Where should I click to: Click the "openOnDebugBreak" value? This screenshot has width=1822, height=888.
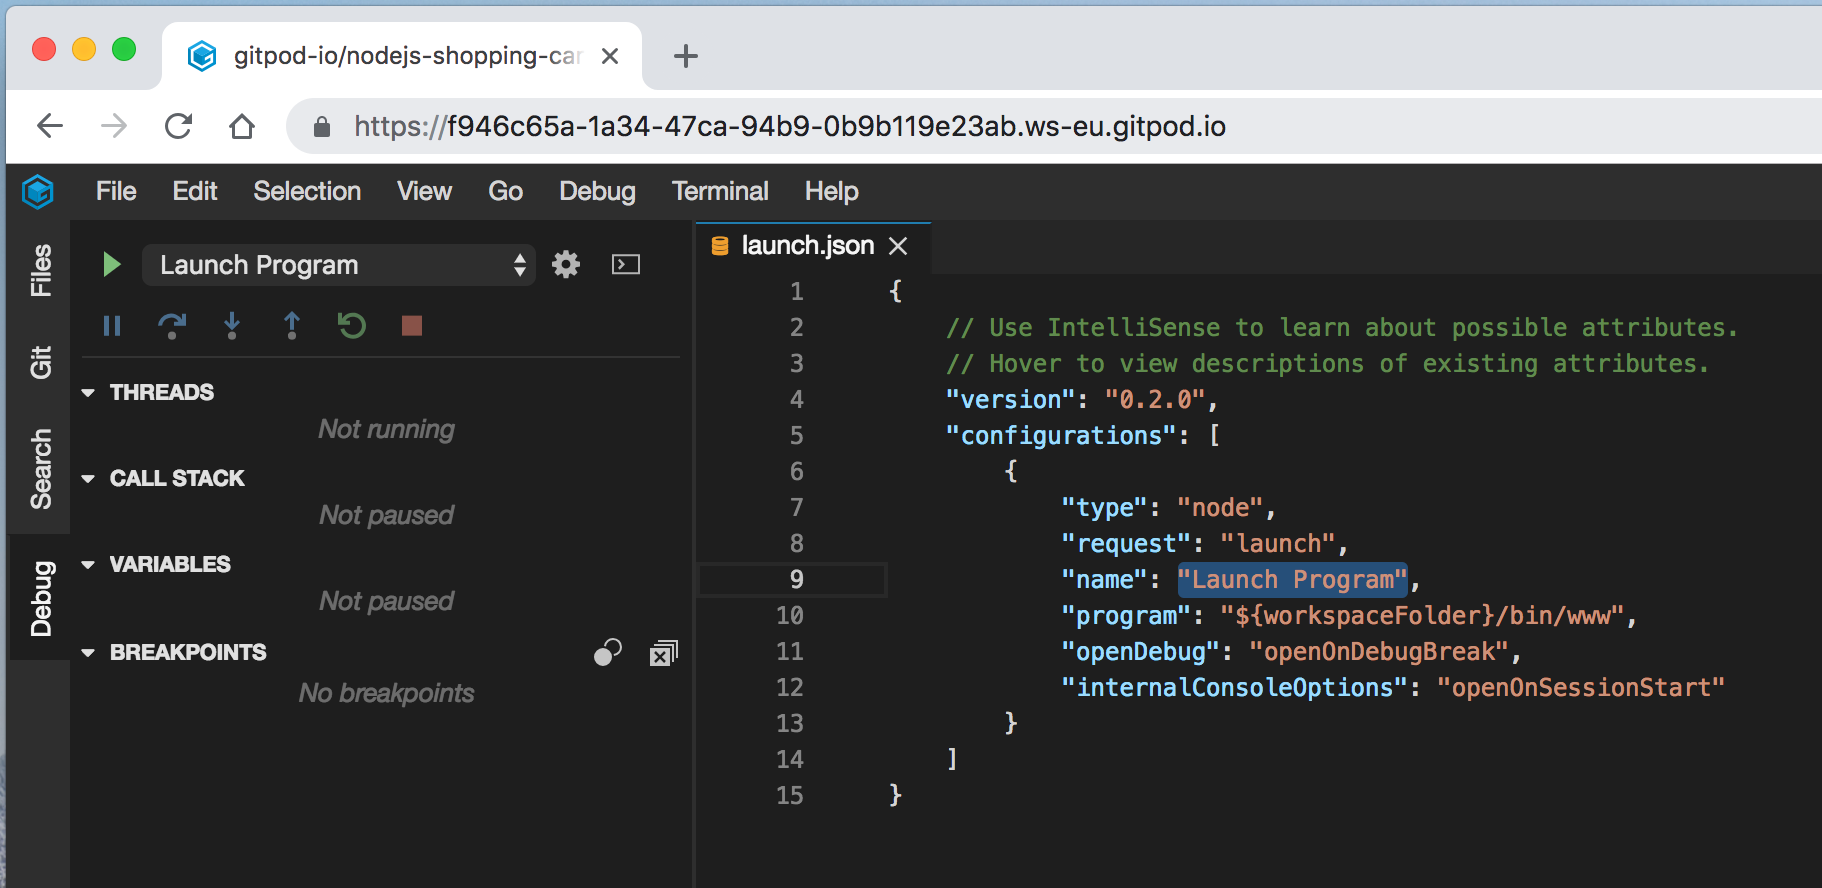click(1379, 652)
